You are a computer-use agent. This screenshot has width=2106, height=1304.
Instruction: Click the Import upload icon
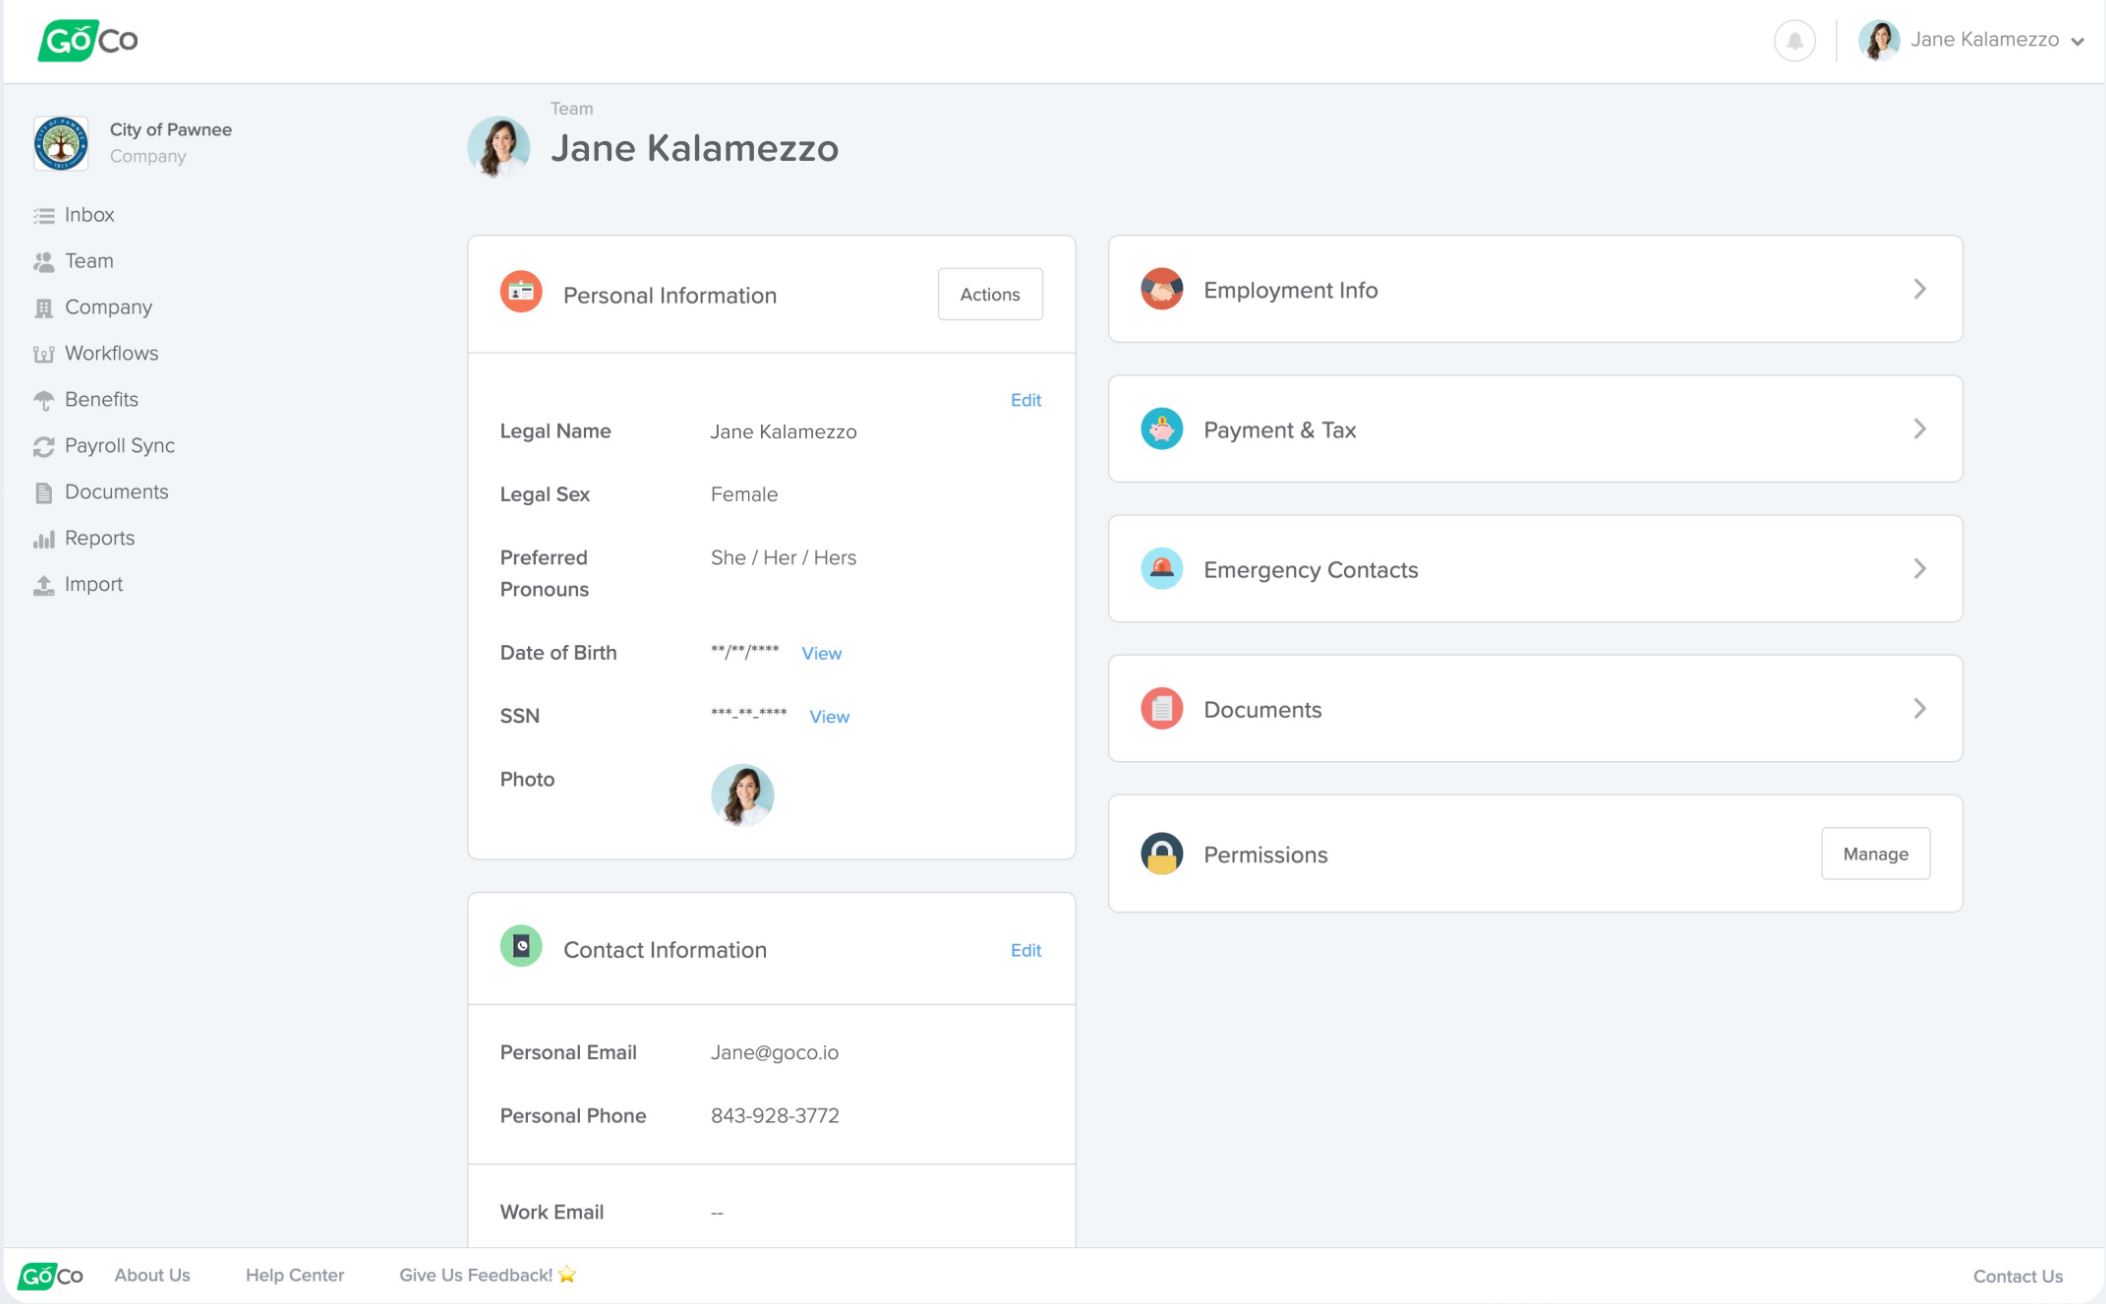click(x=43, y=583)
